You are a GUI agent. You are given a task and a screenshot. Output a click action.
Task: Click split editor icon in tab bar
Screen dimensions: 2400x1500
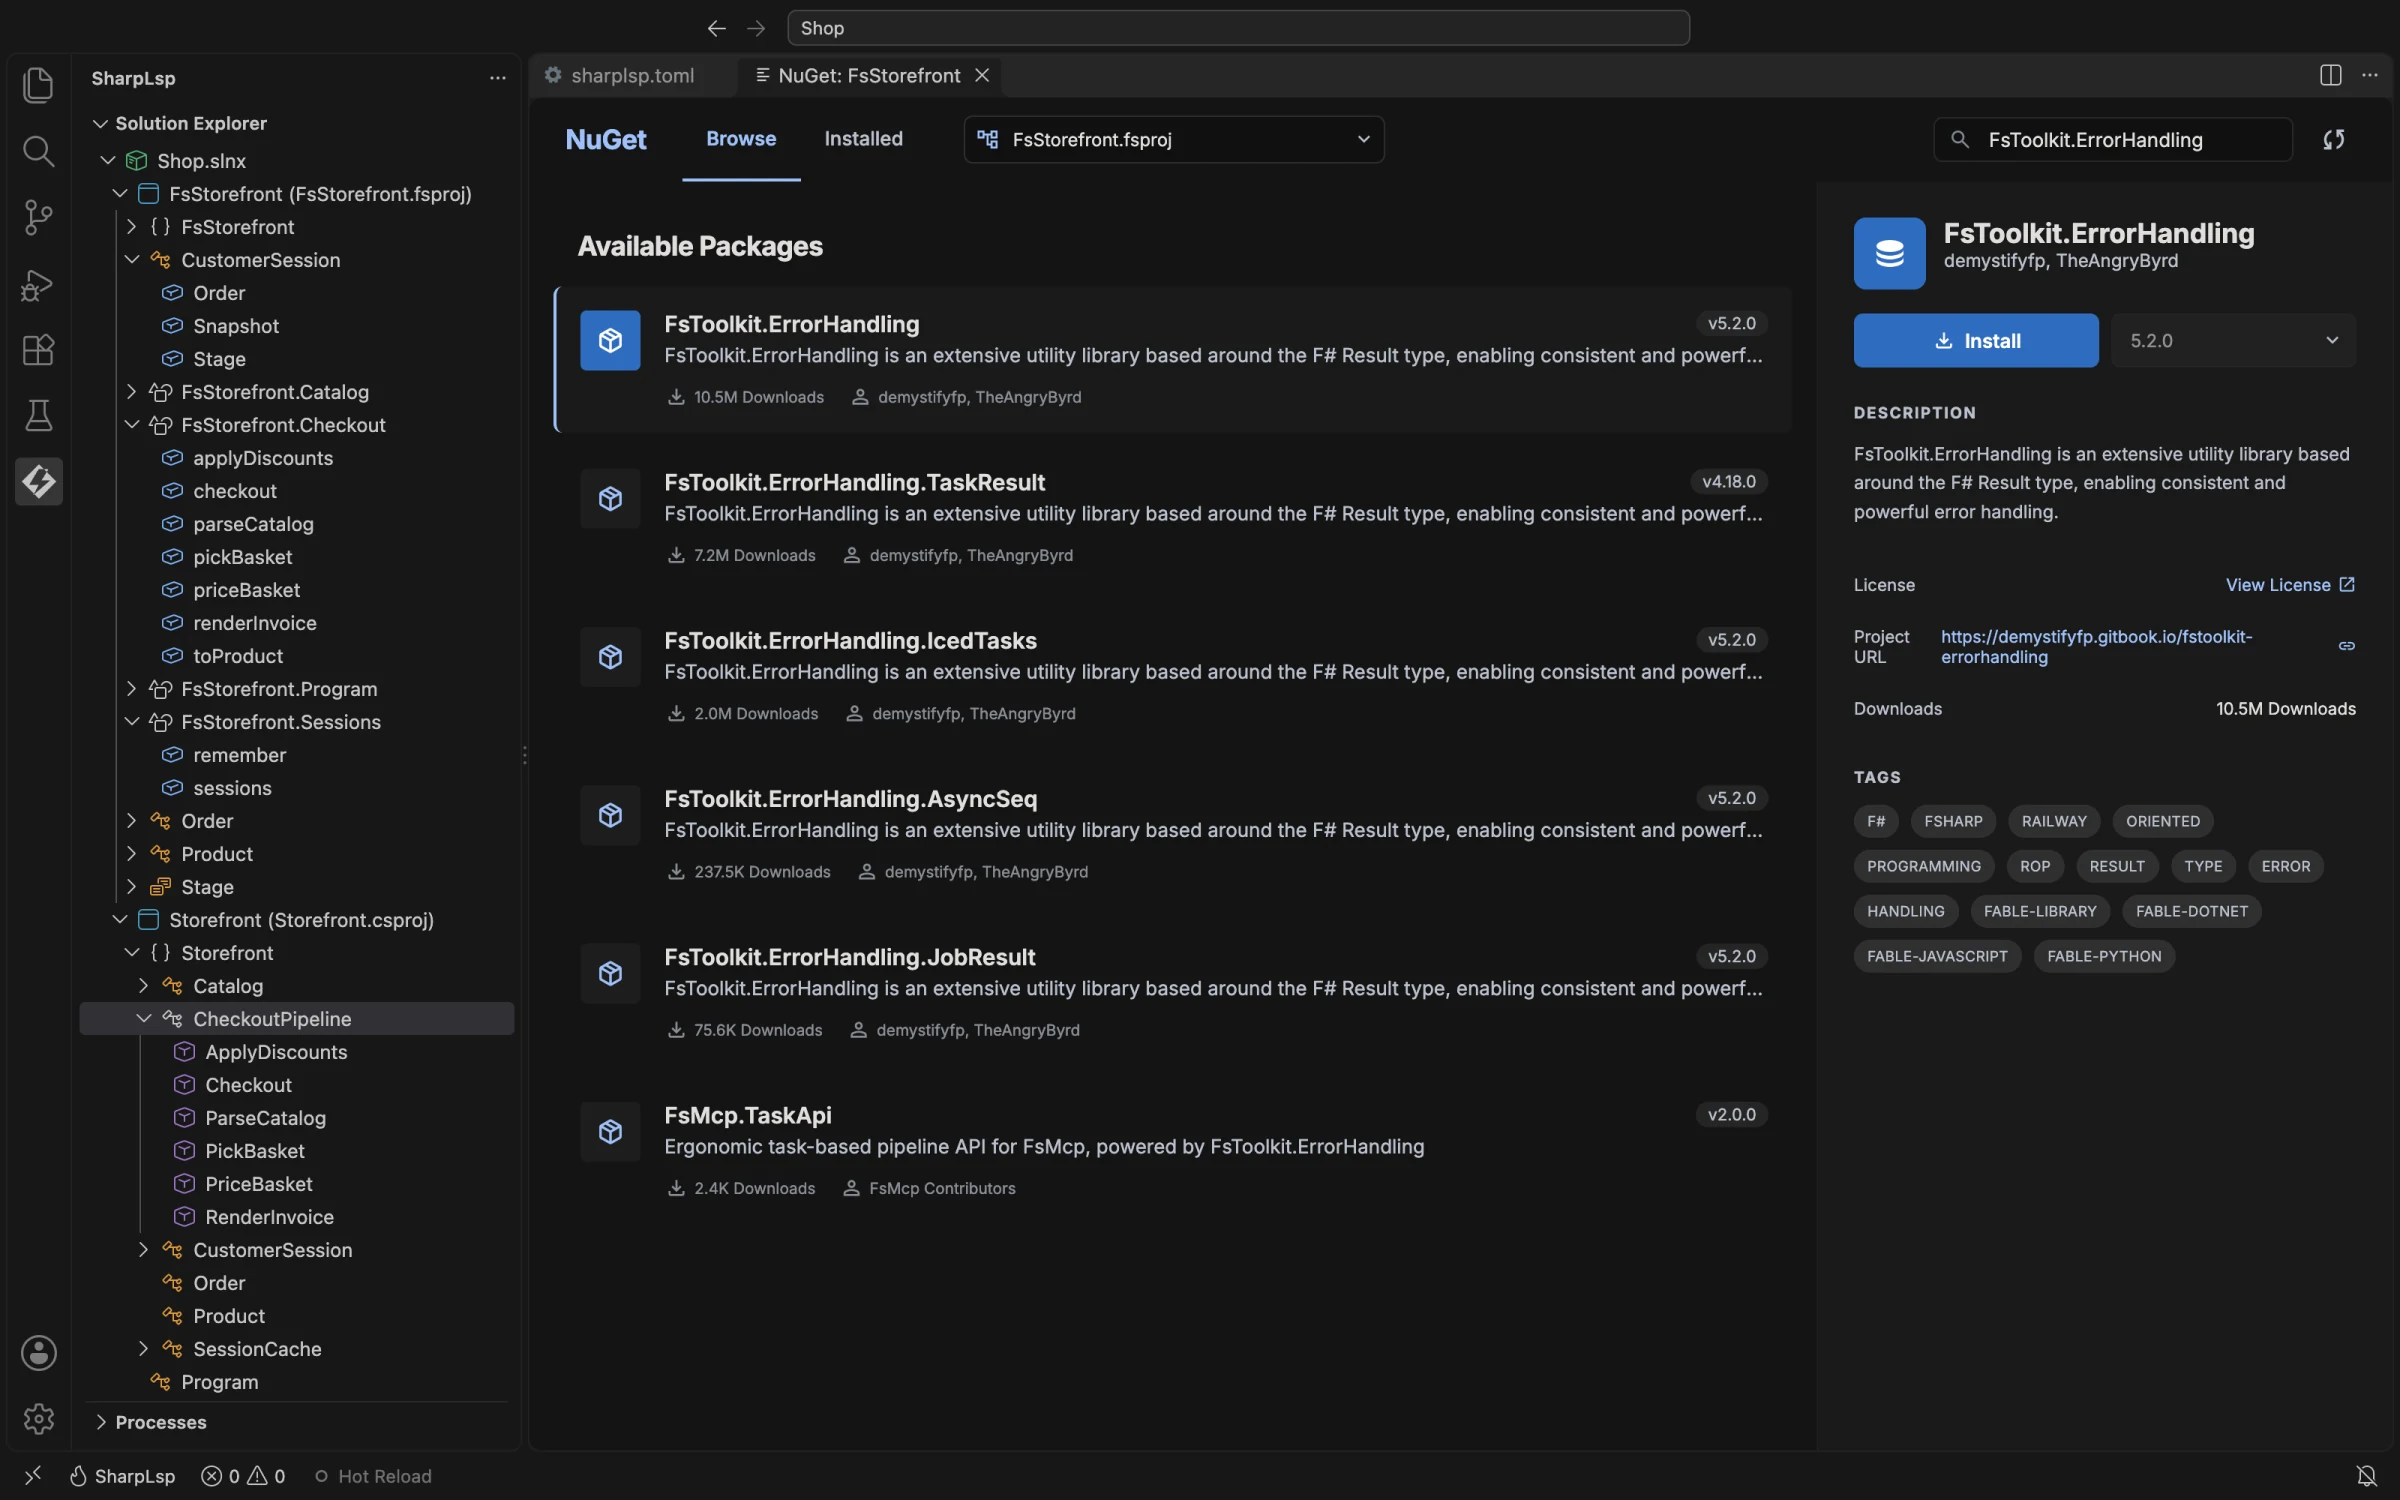click(x=2330, y=76)
